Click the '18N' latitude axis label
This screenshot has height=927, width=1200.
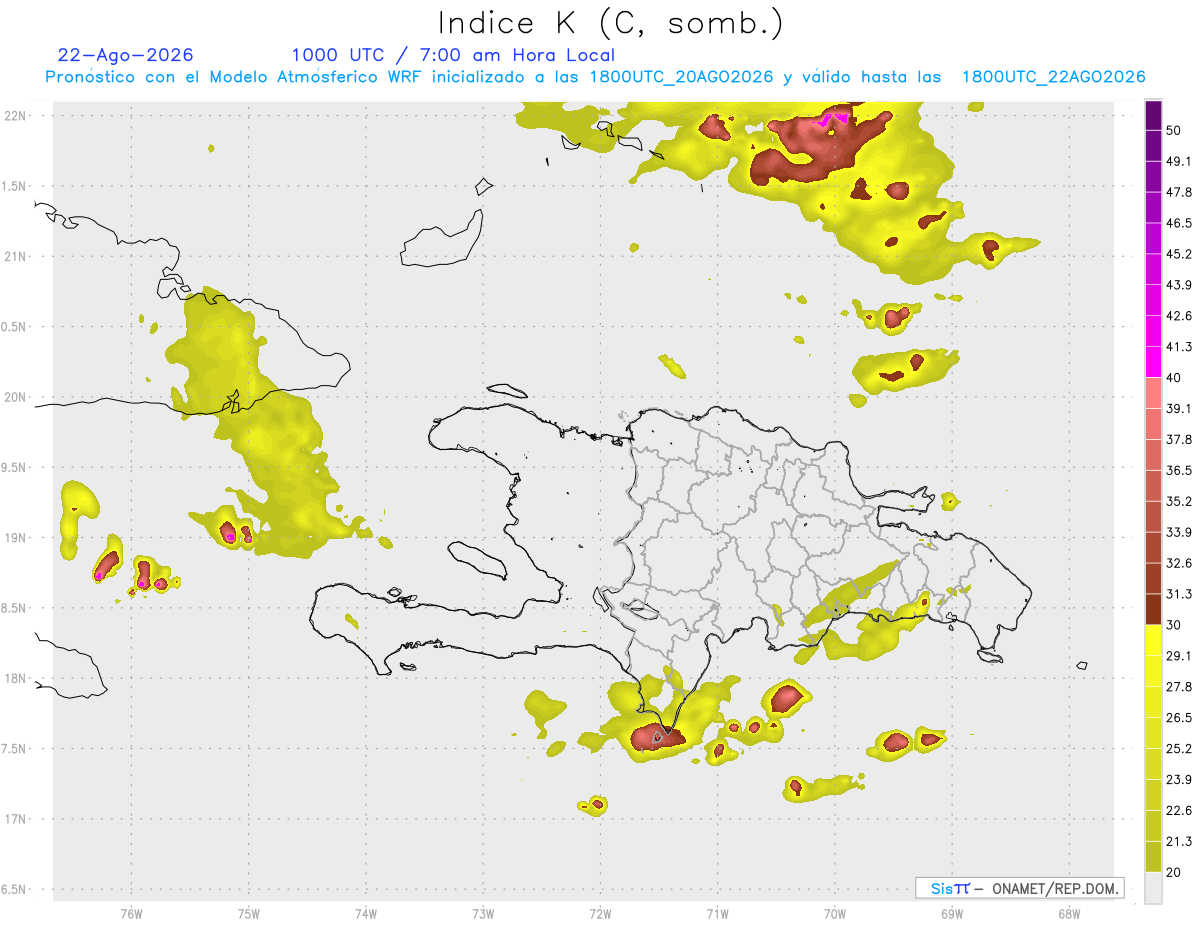point(15,679)
